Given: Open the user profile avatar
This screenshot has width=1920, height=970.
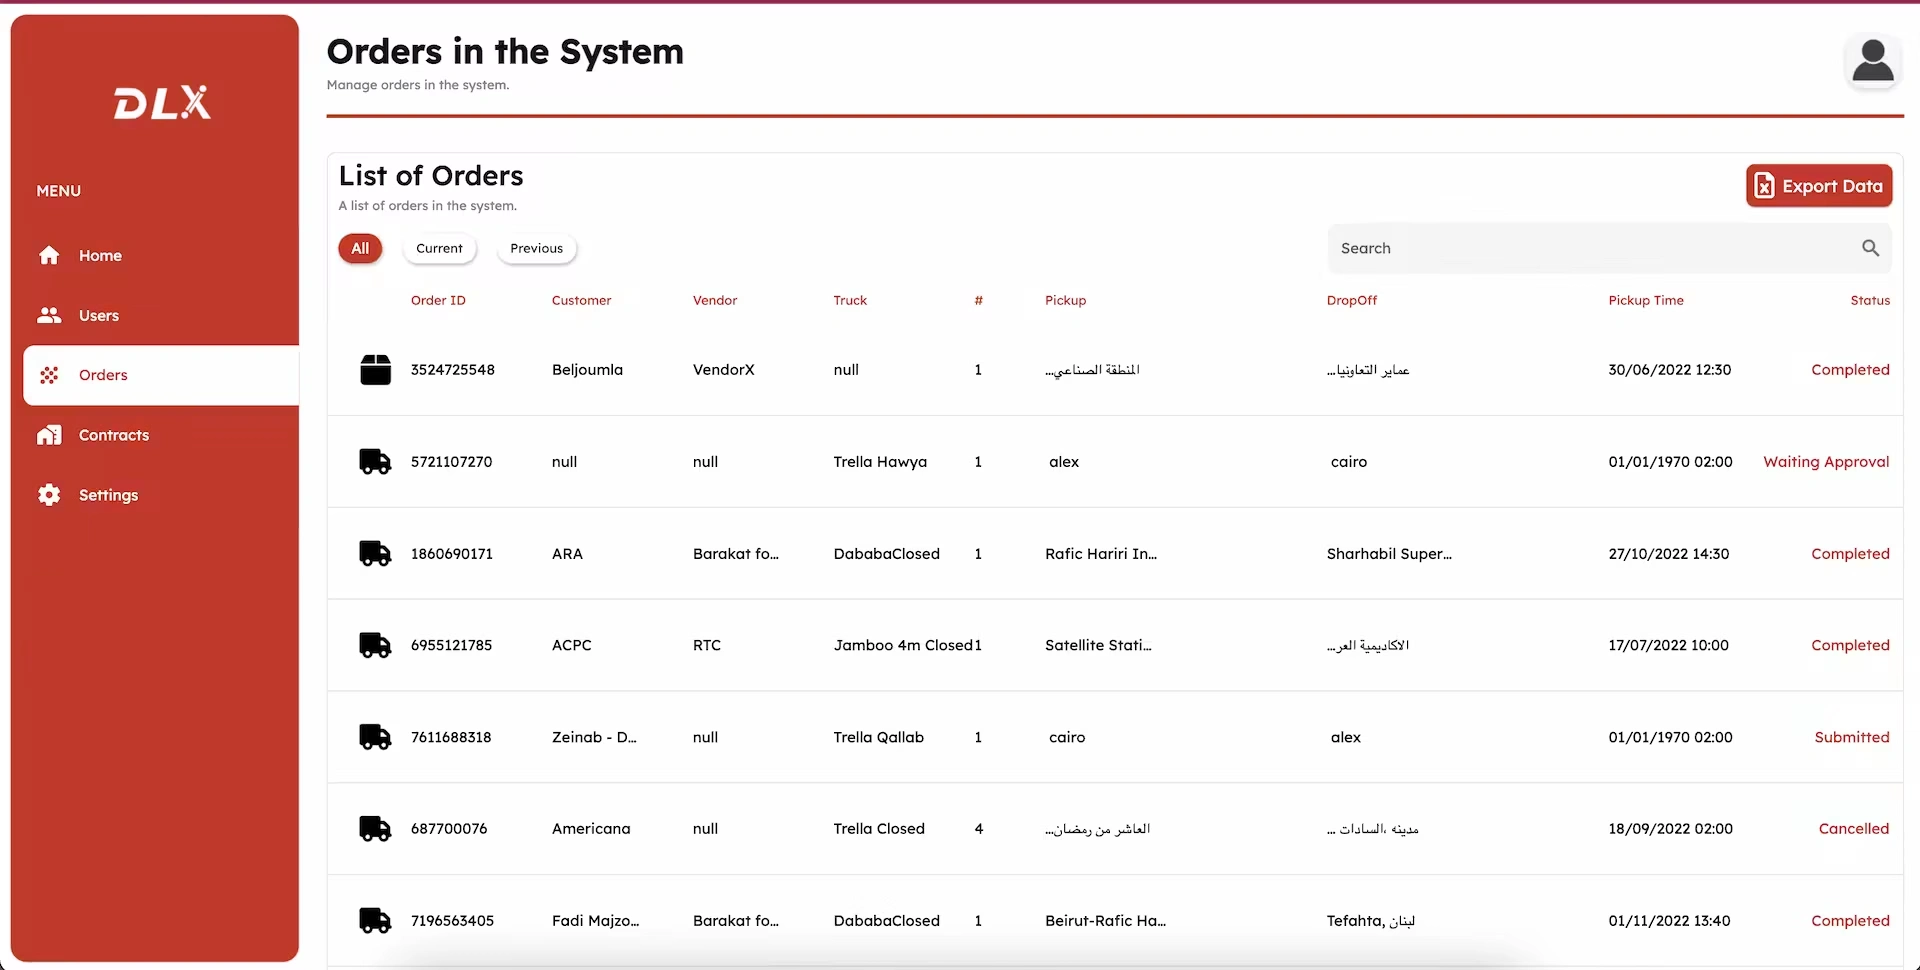Looking at the screenshot, I should tap(1874, 60).
